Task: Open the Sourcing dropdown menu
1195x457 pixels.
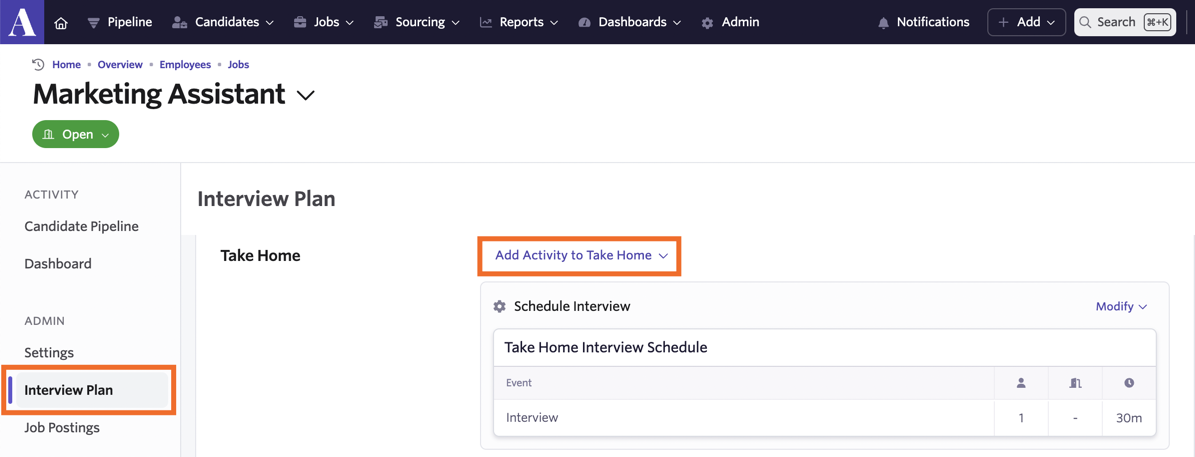Action: point(417,22)
